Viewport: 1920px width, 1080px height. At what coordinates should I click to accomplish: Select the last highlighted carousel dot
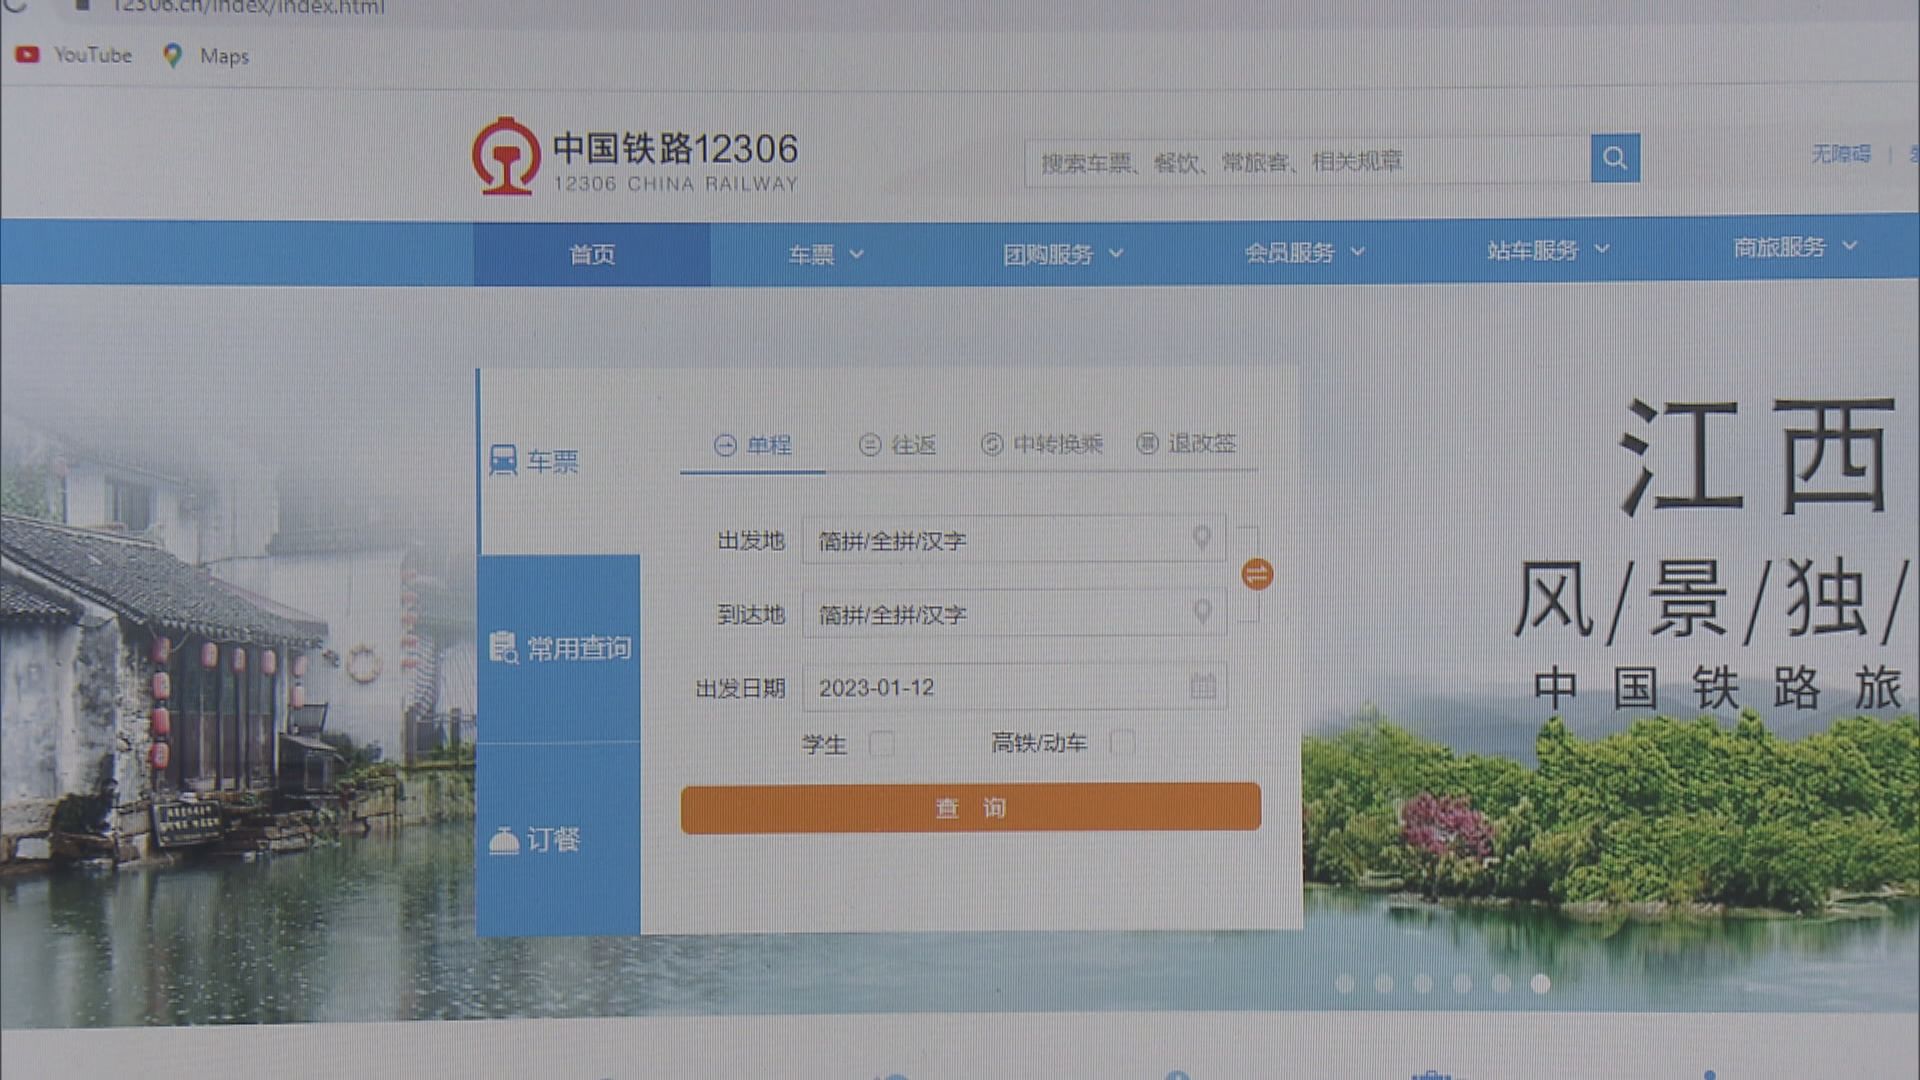coord(1540,984)
